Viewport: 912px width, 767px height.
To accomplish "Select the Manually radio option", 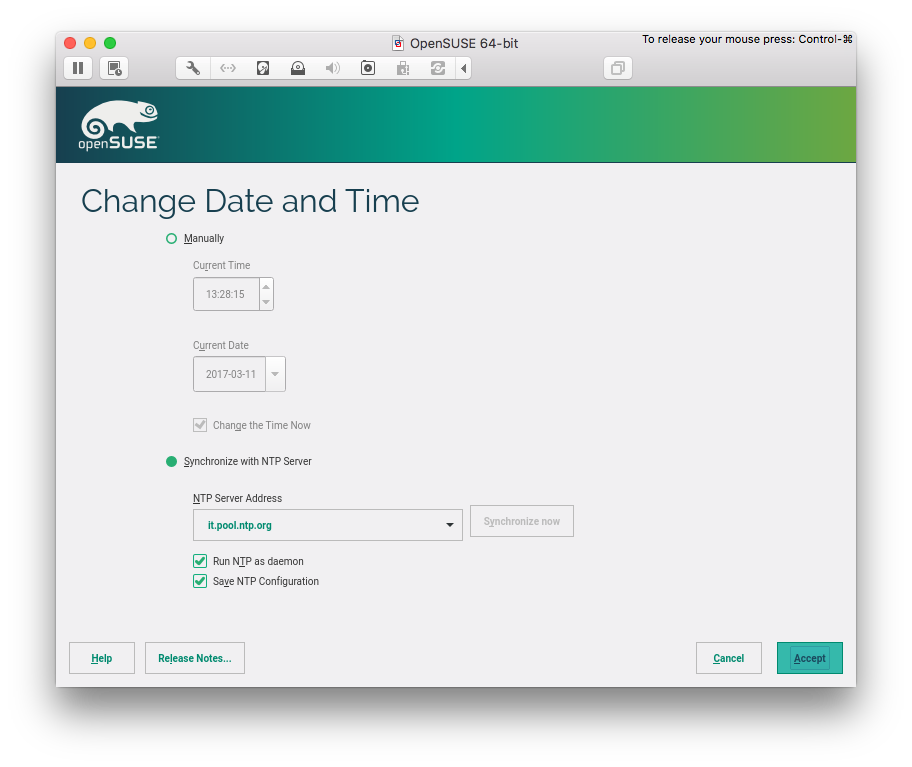I will (171, 238).
